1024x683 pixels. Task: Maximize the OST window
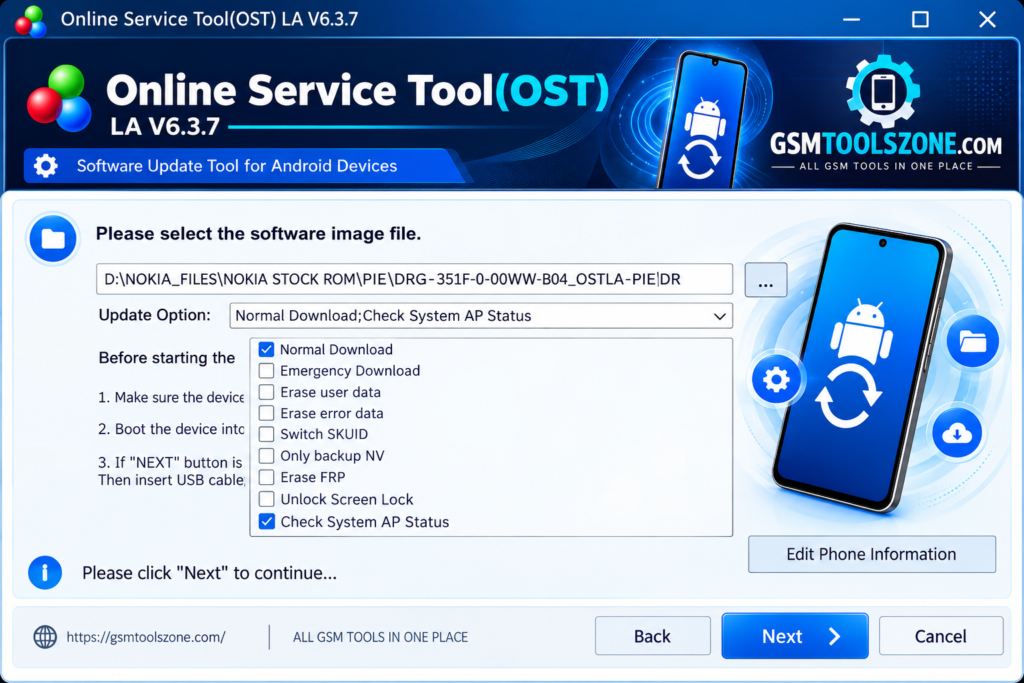[x=920, y=20]
